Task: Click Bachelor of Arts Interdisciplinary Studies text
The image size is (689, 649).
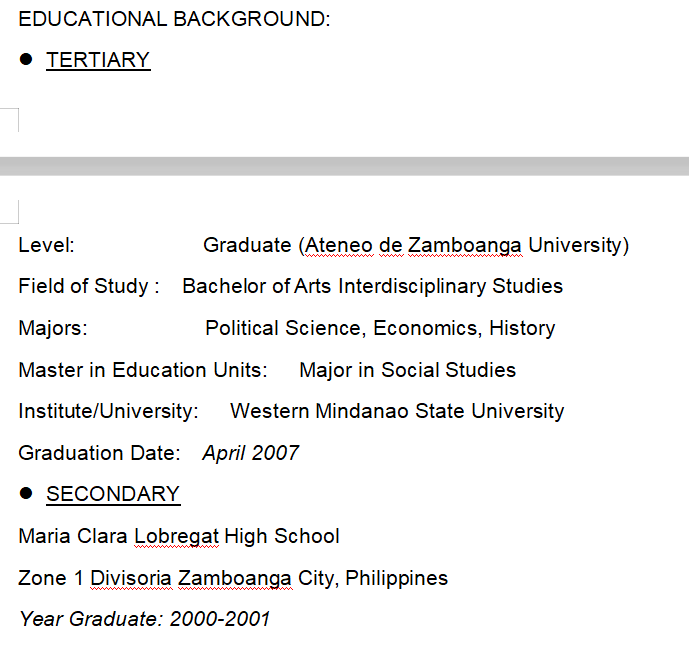Action: (372, 287)
